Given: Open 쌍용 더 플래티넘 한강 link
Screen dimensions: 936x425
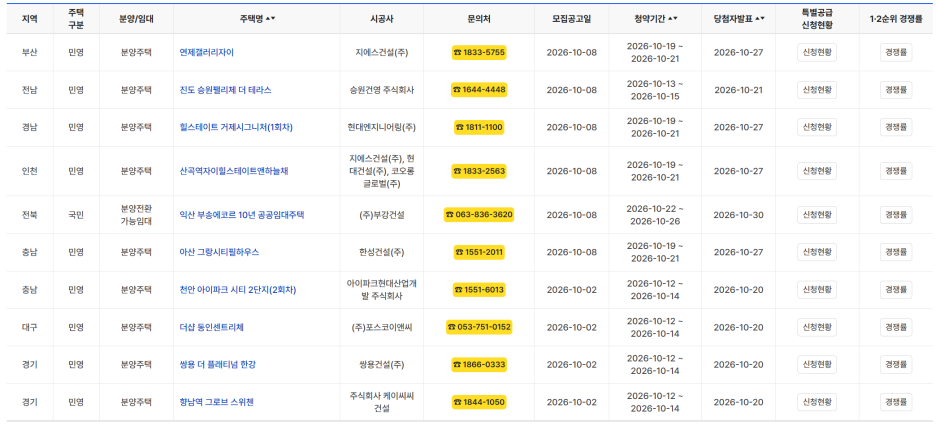Looking at the screenshot, I should (x=217, y=365).
